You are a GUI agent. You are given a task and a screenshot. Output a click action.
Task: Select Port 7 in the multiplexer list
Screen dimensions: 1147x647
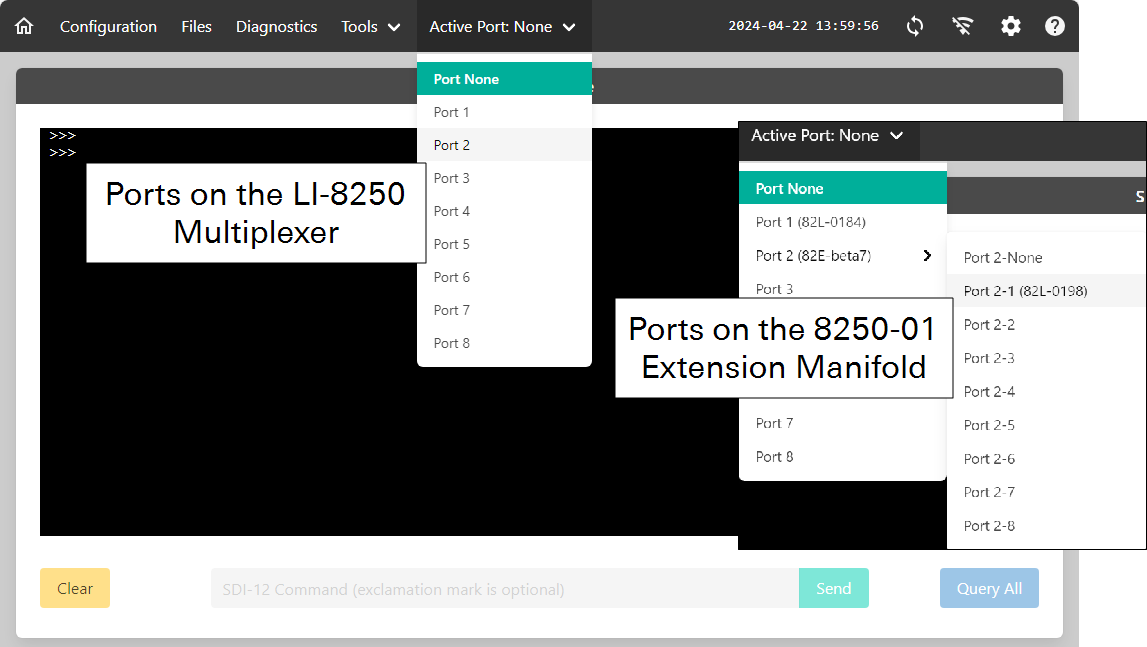tap(504, 310)
